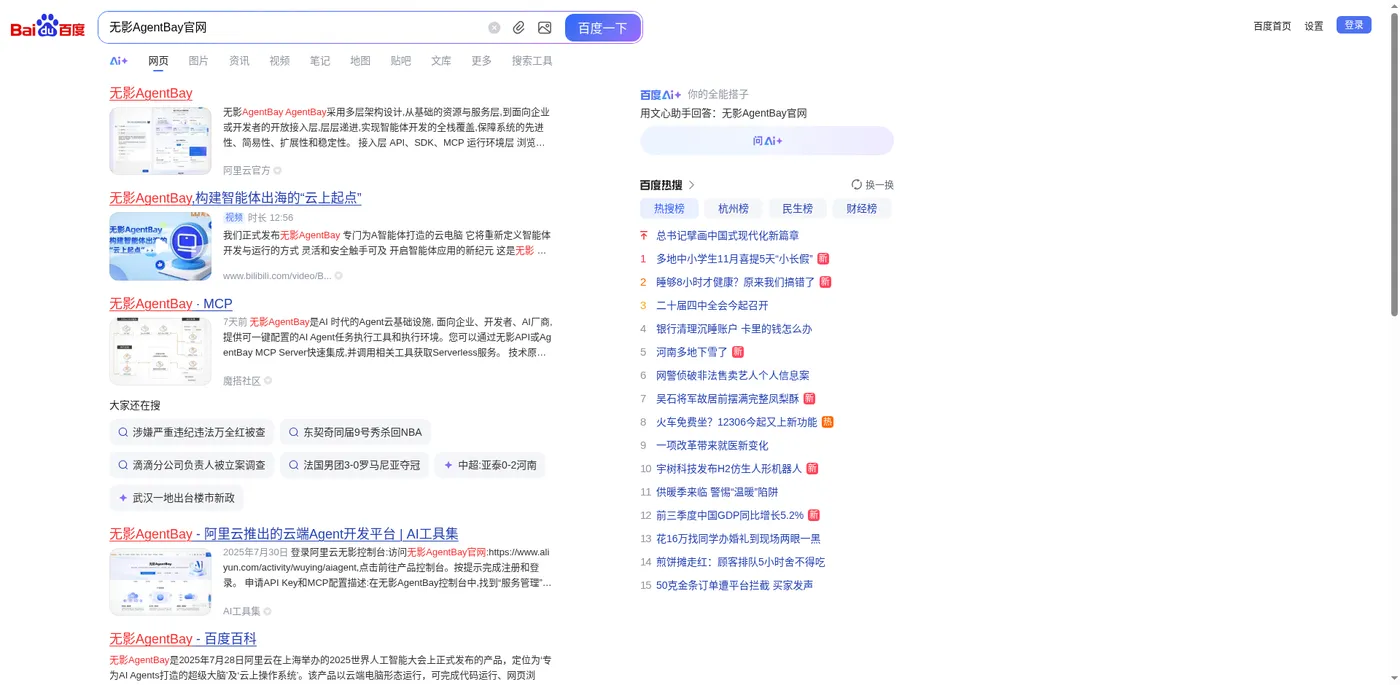Click 问AI+ button

click(767, 141)
